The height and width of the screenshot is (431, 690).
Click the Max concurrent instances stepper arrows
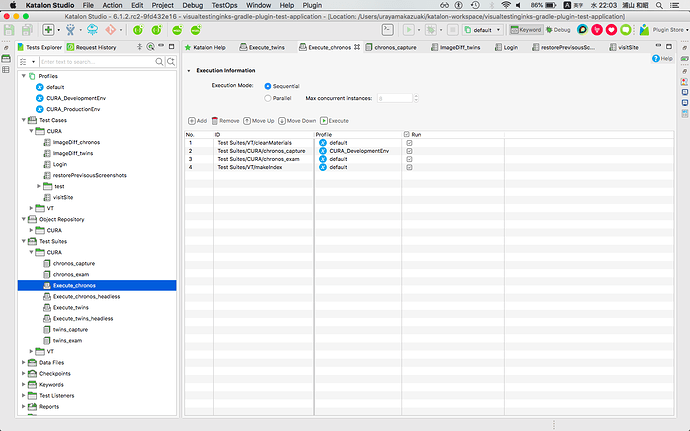pos(416,98)
